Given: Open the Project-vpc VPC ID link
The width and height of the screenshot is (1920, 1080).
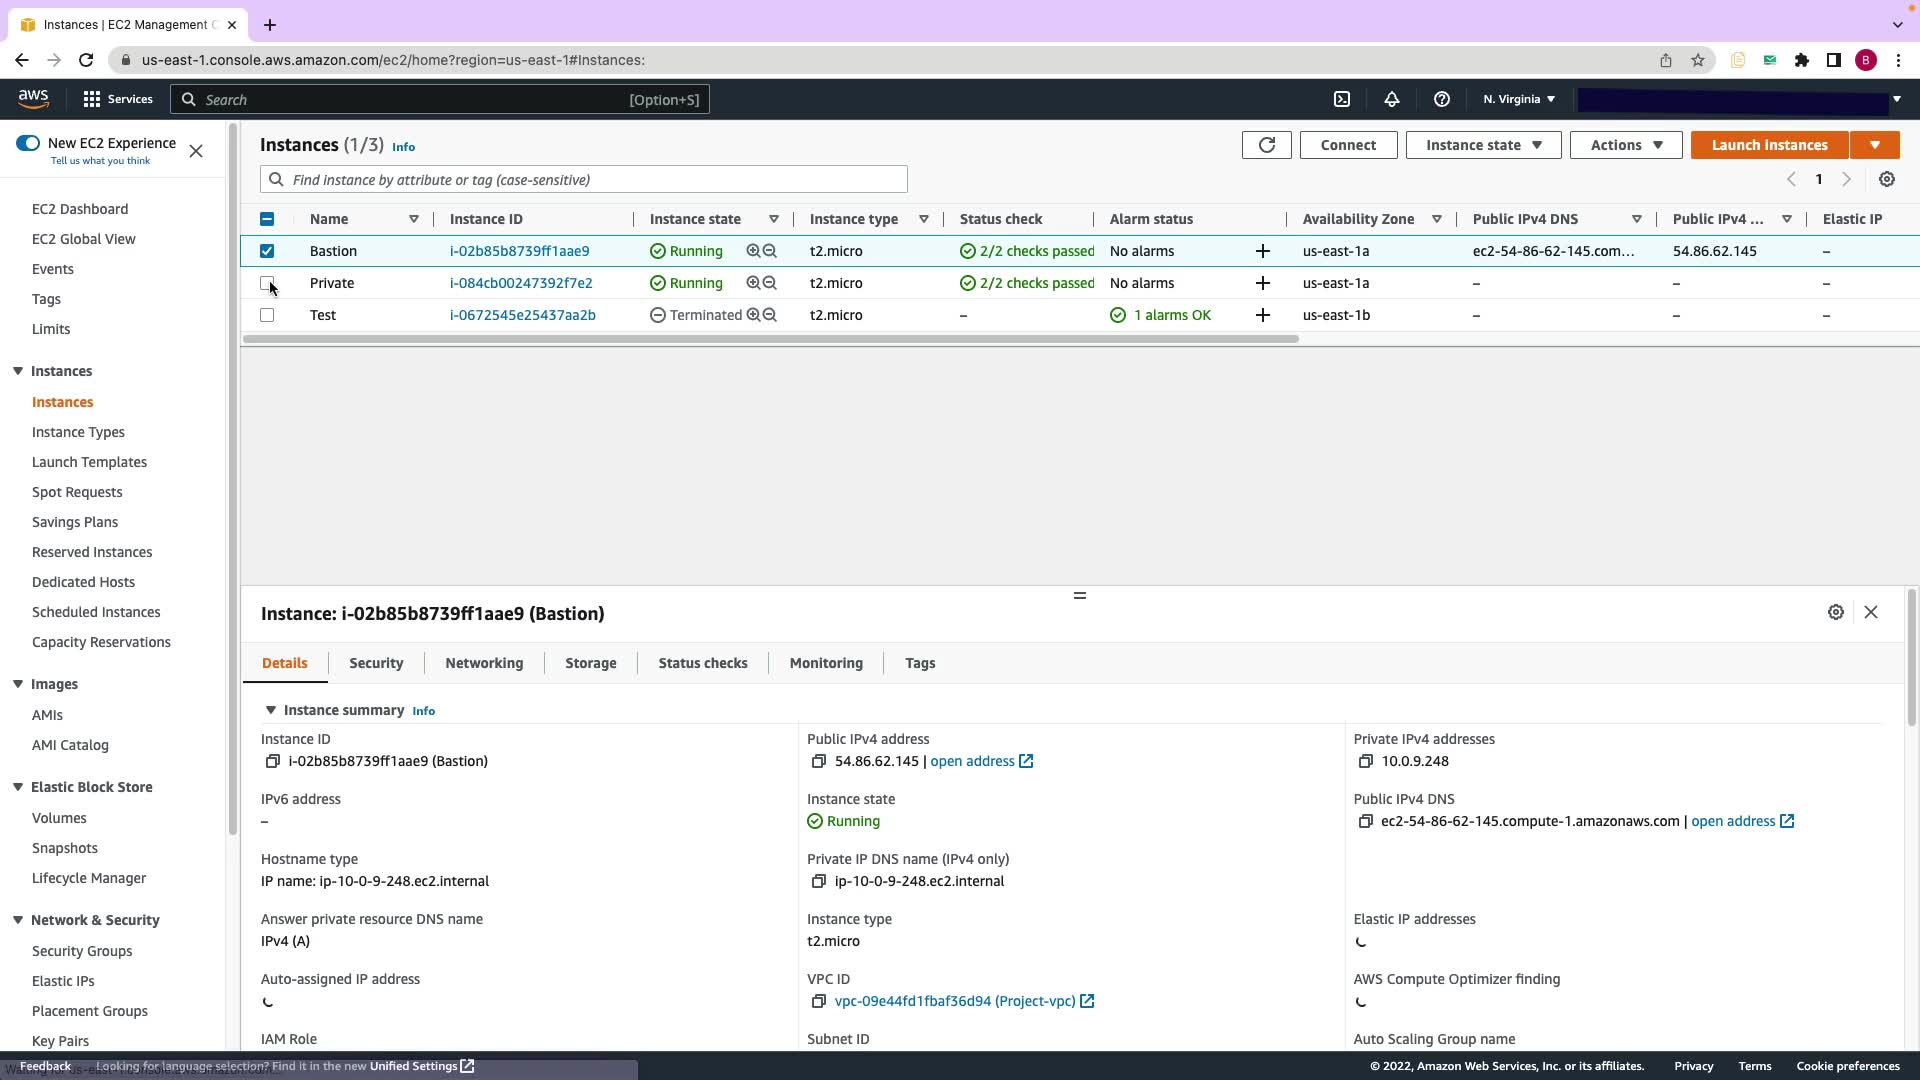Looking at the screenshot, I should 954,1001.
